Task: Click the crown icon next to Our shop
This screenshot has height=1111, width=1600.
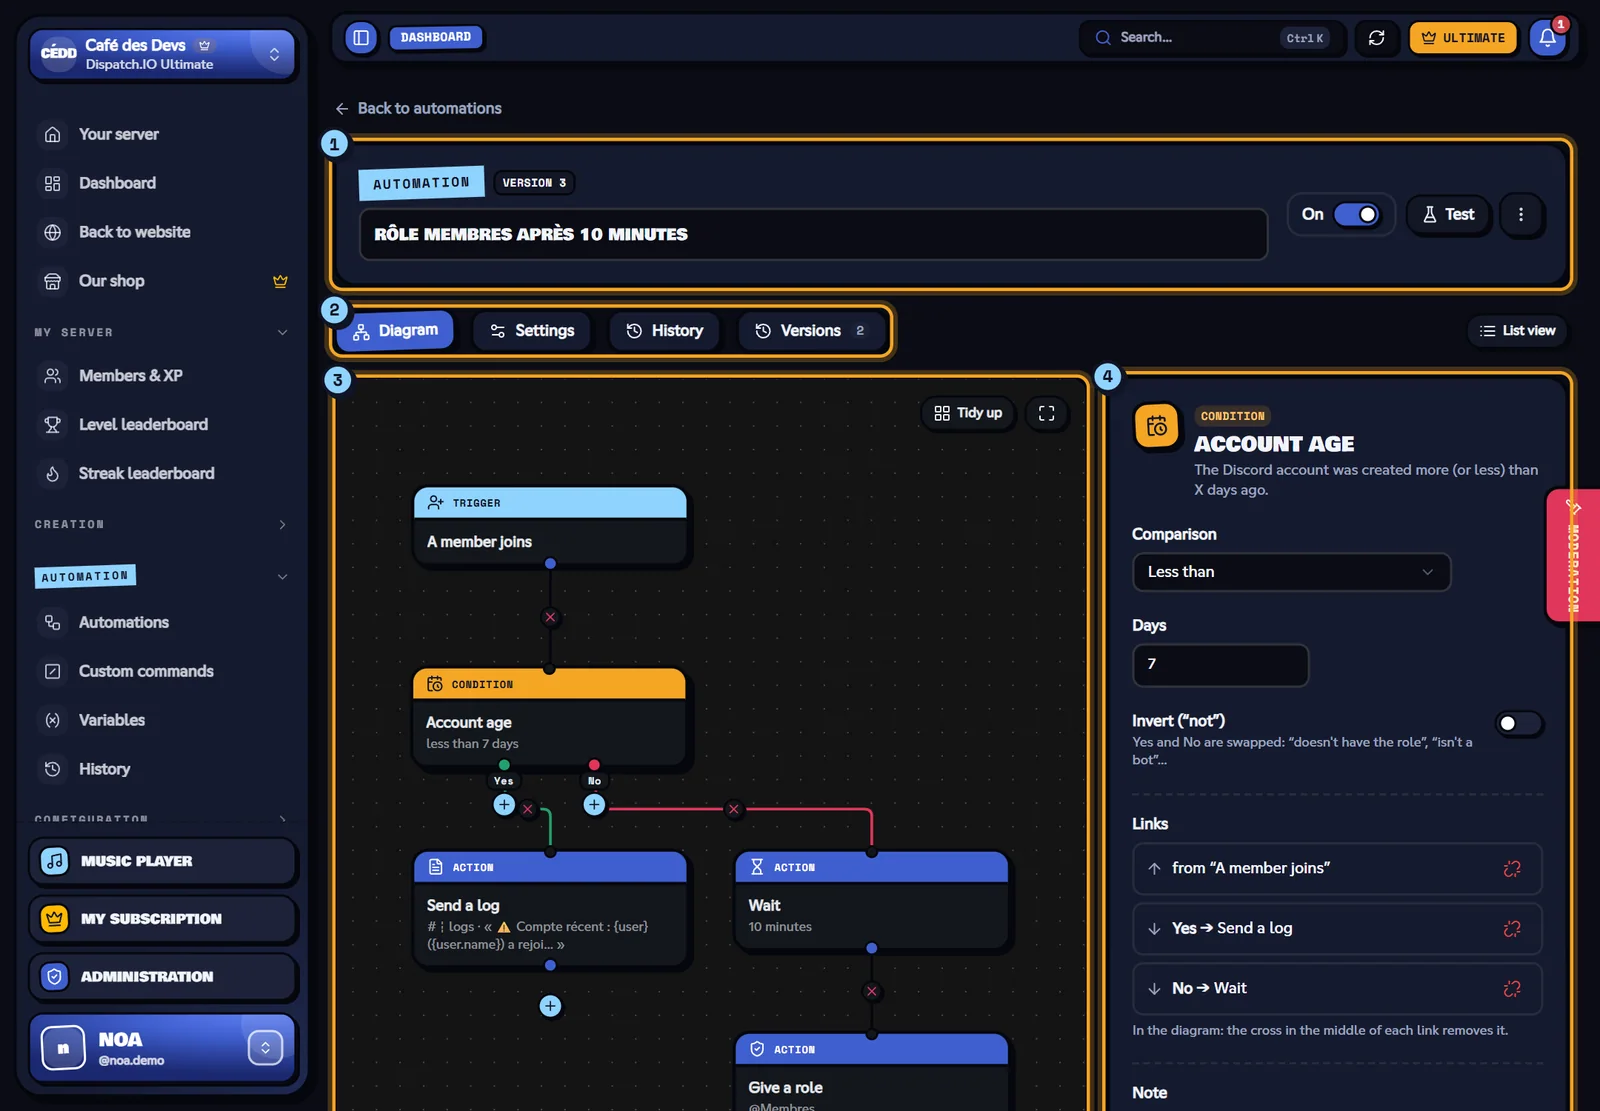Action: pyautogui.click(x=280, y=281)
